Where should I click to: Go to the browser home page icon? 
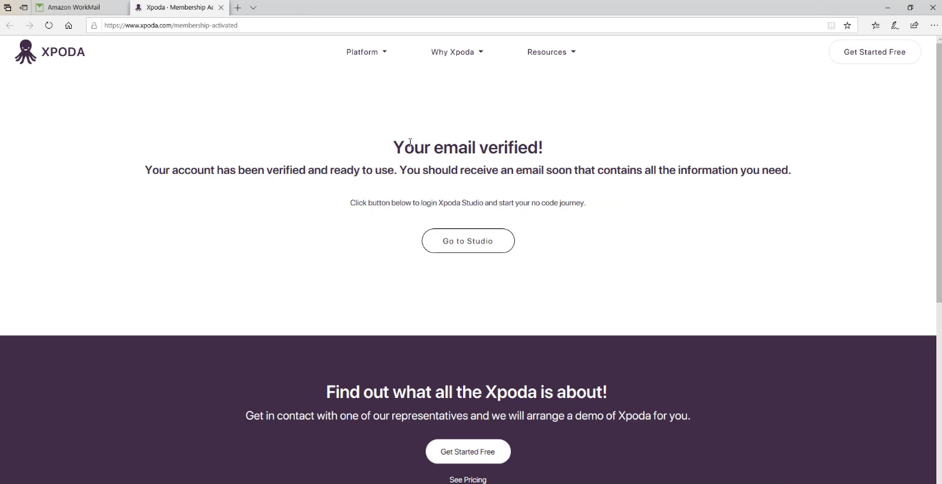pos(68,25)
